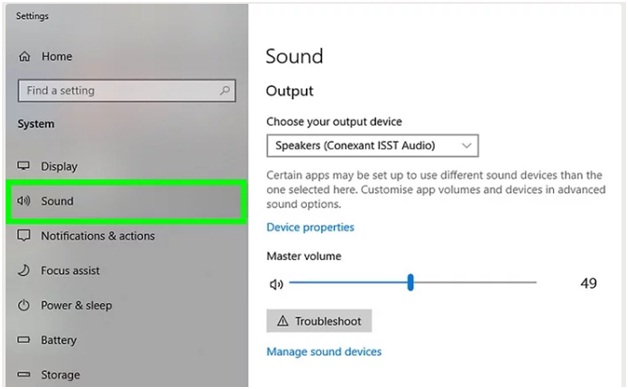
Task: Click the Notifications & actions icon
Action: (x=23, y=236)
